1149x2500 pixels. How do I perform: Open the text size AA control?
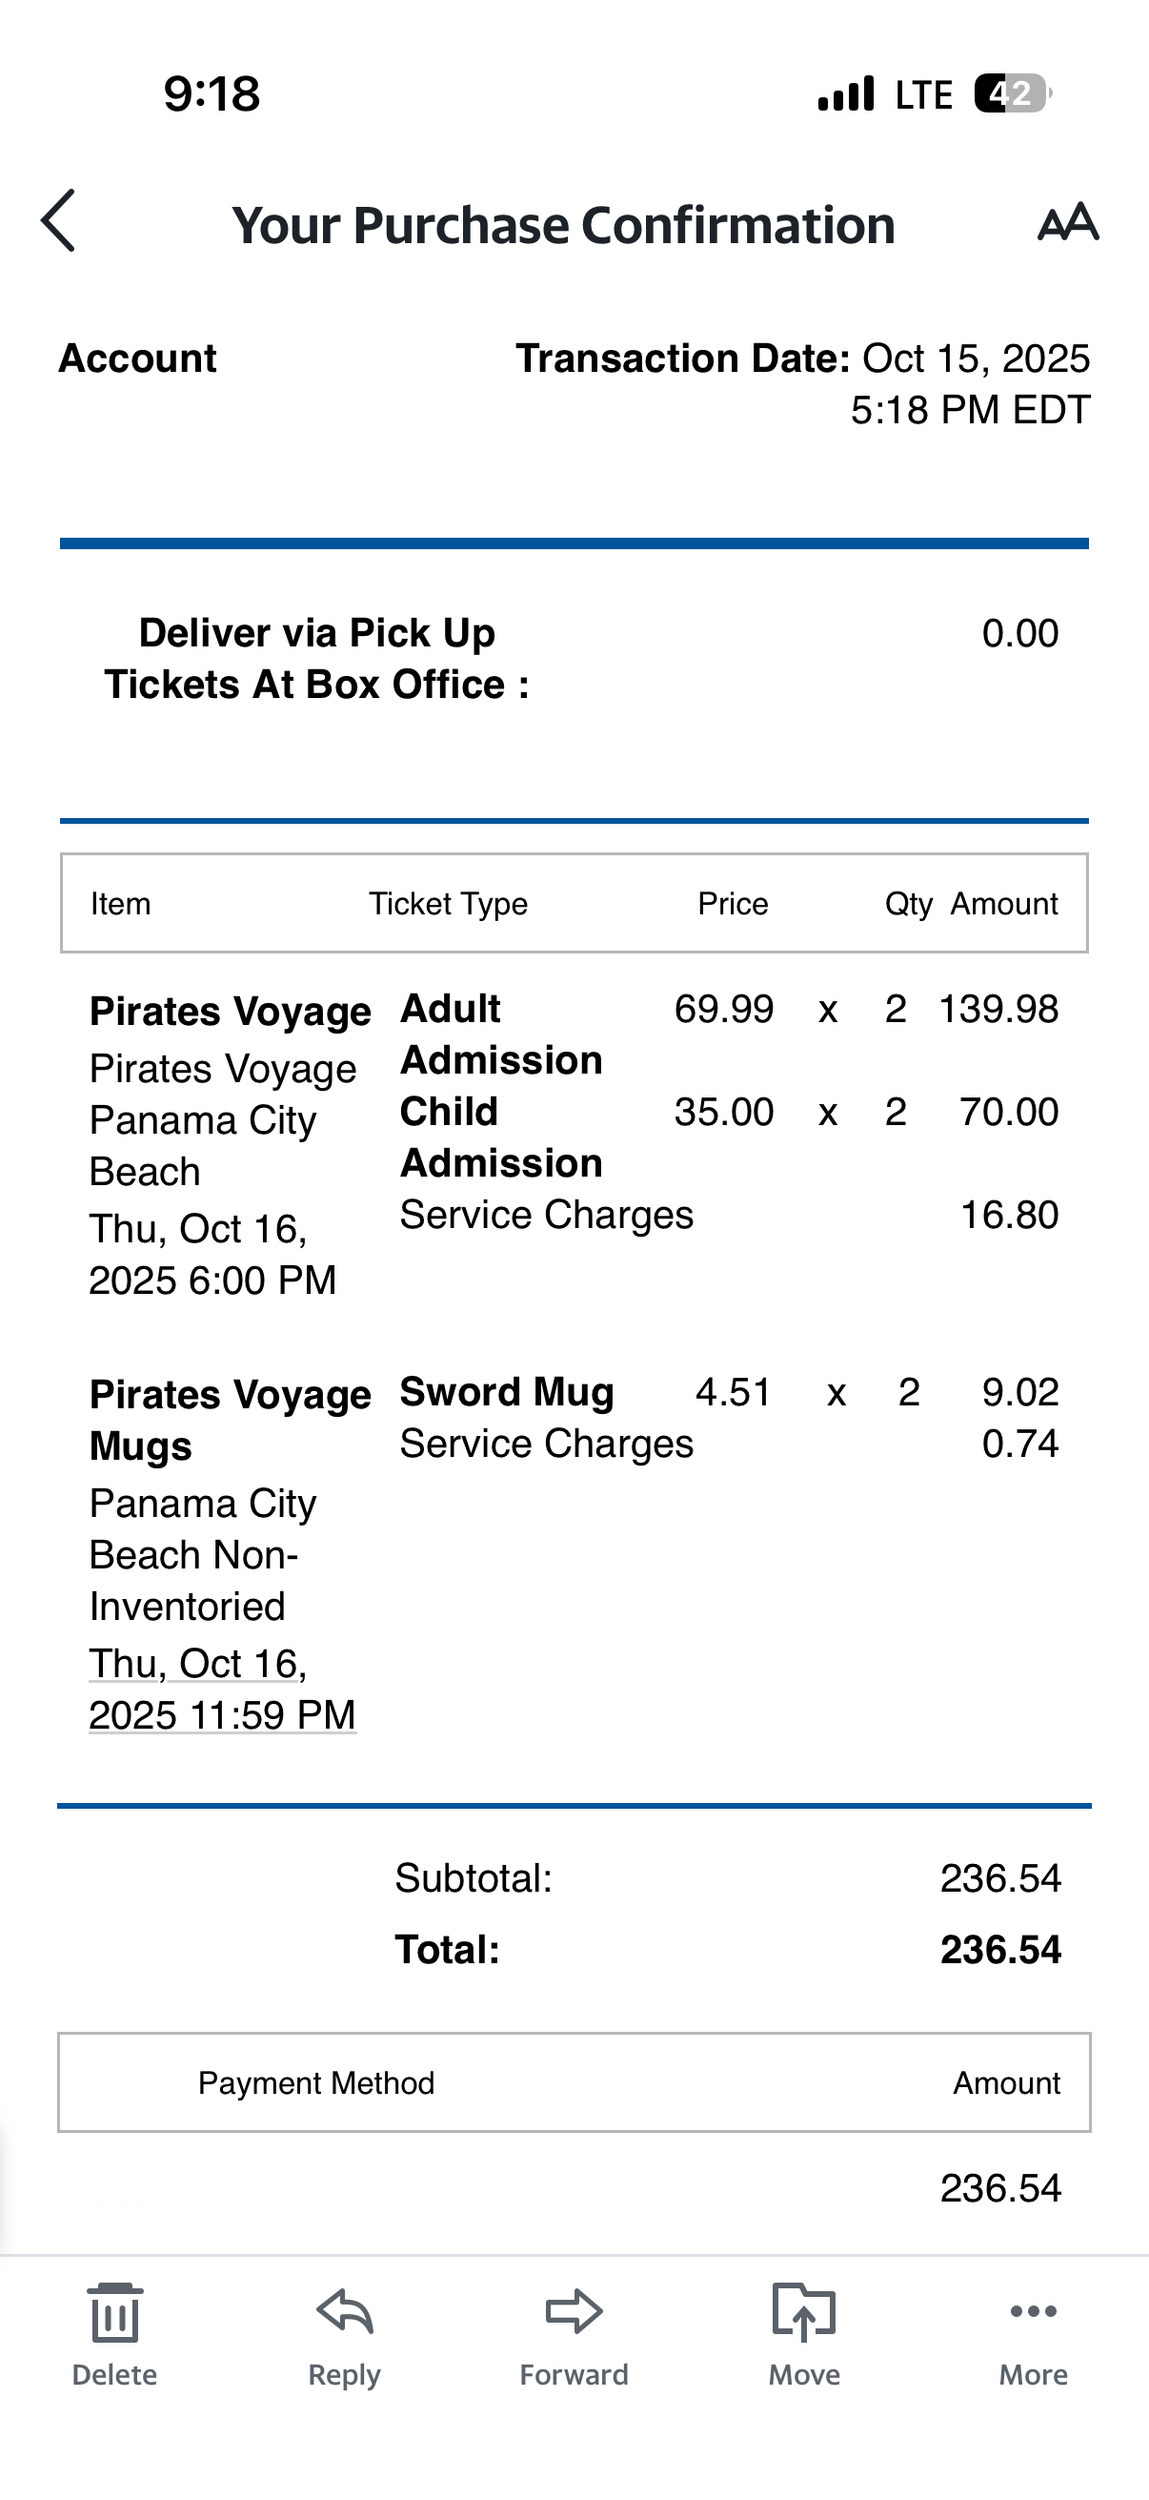click(x=1068, y=222)
